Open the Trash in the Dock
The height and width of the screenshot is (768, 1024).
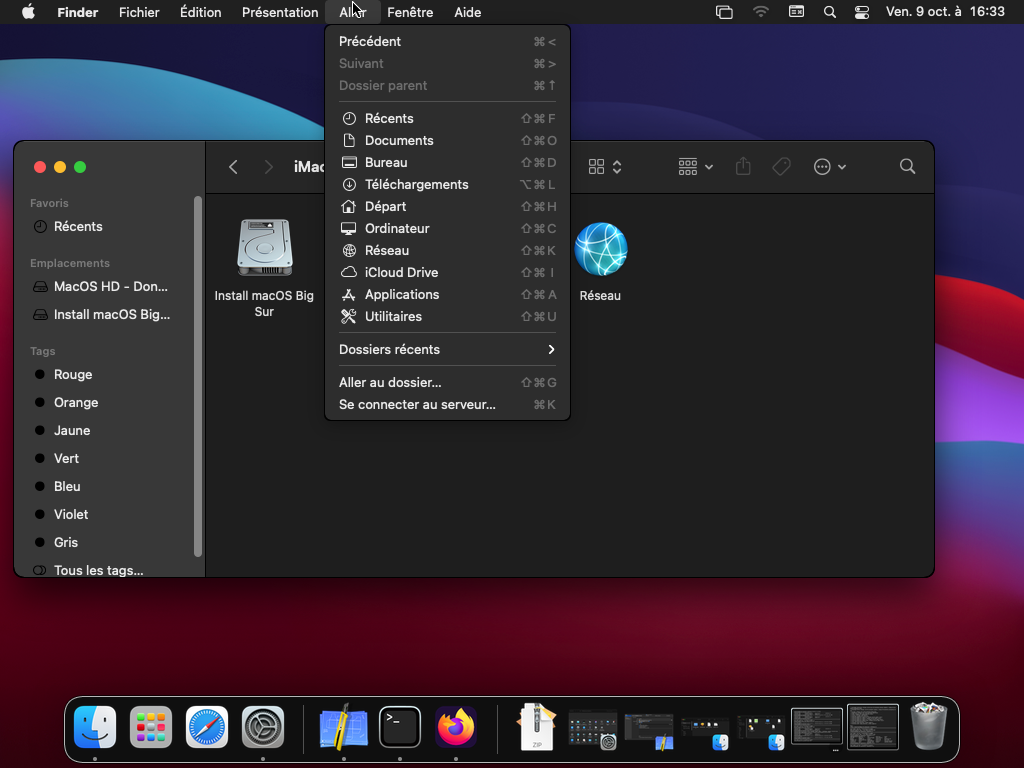point(929,726)
